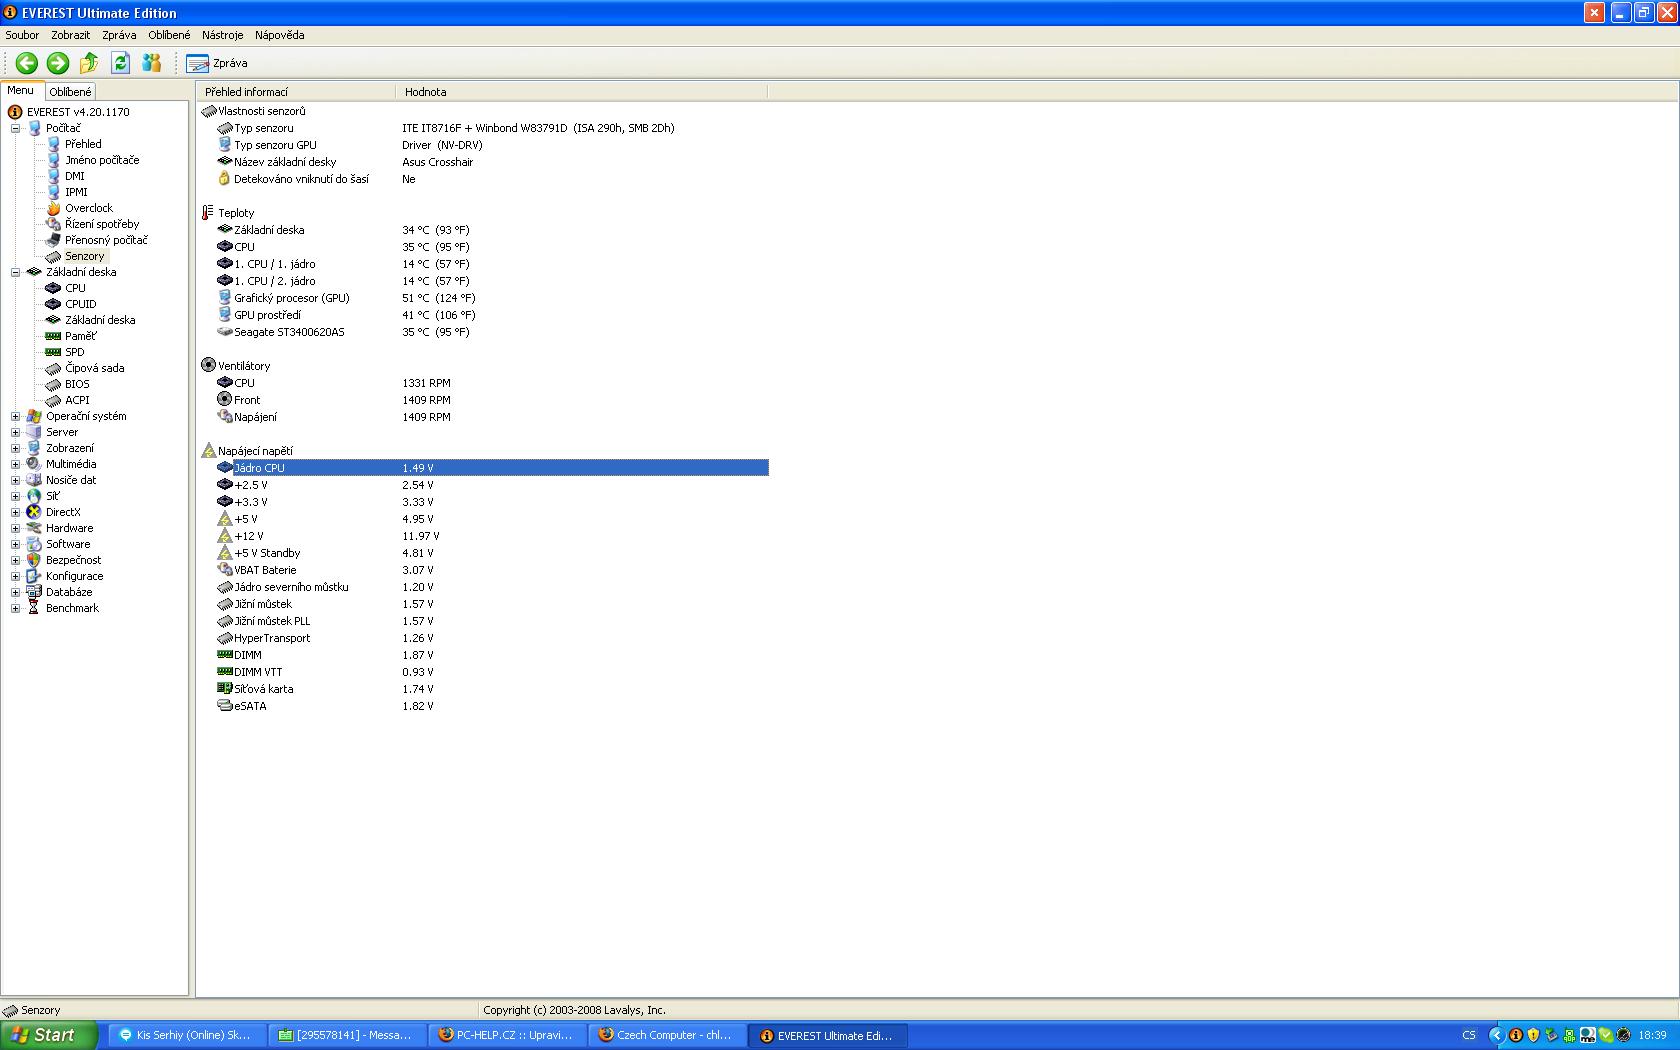Open the Oblíbené menu
The image size is (1680, 1050).
click(x=169, y=35)
